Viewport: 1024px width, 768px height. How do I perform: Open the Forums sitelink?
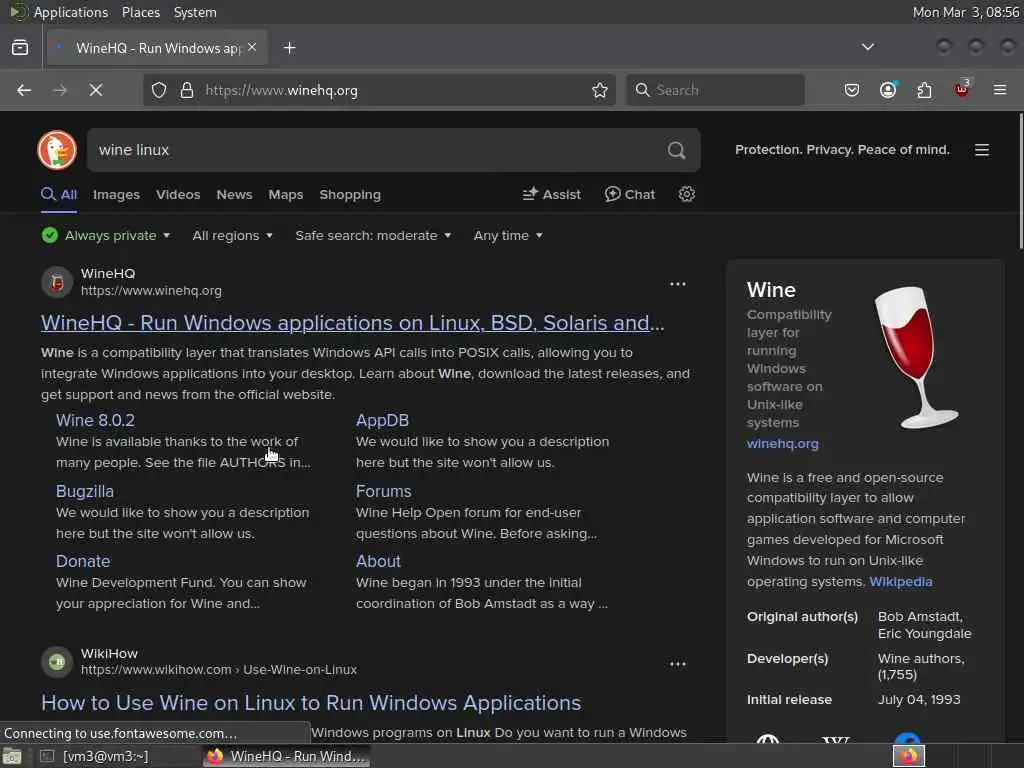(383, 491)
